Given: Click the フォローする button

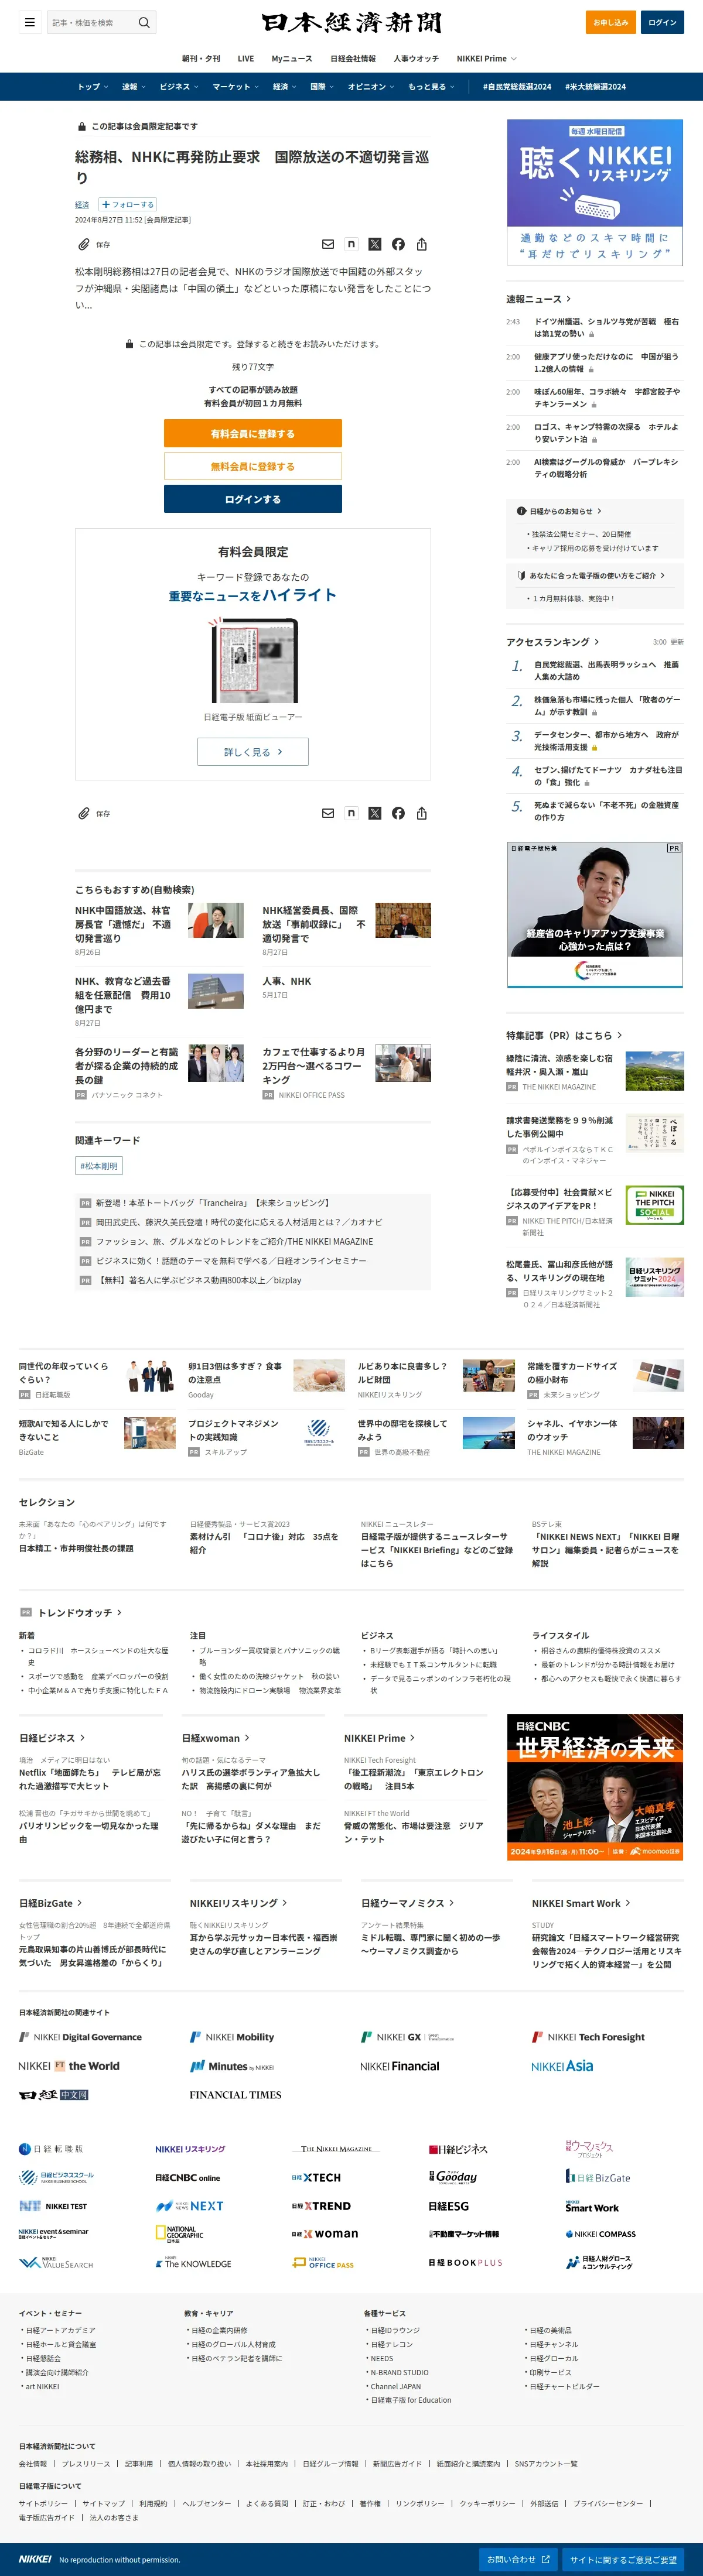Looking at the screenshot, I should [x=127, y=204].
